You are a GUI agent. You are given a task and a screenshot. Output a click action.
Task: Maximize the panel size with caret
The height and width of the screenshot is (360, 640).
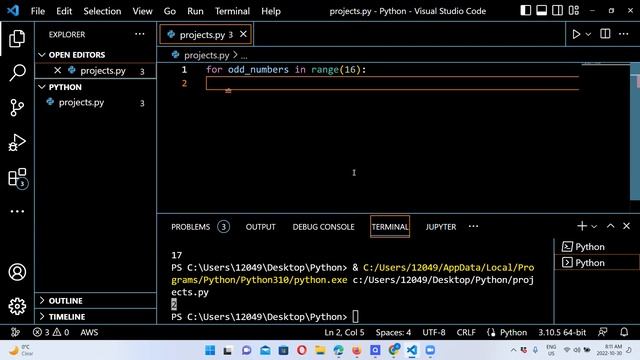tap(611, 226)
